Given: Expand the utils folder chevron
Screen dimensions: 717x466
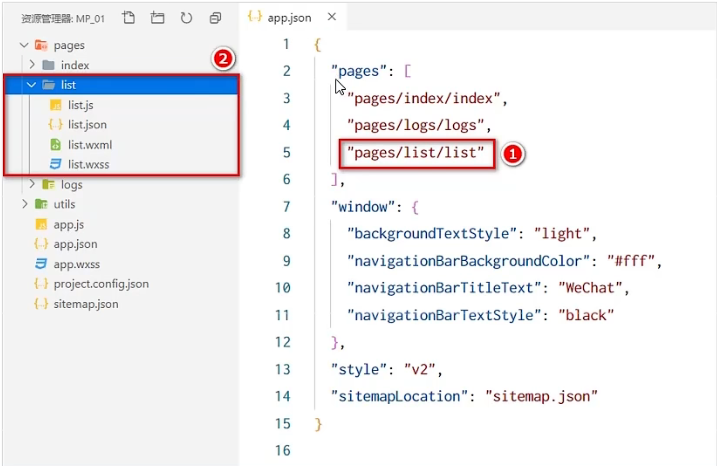Looking at the screenshot, I should (24, 204).
